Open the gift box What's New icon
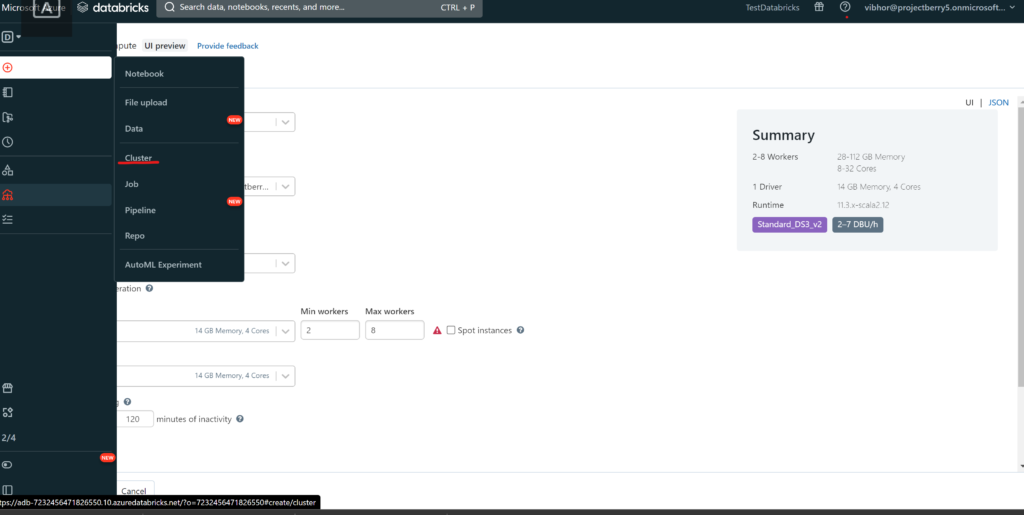 819,7
